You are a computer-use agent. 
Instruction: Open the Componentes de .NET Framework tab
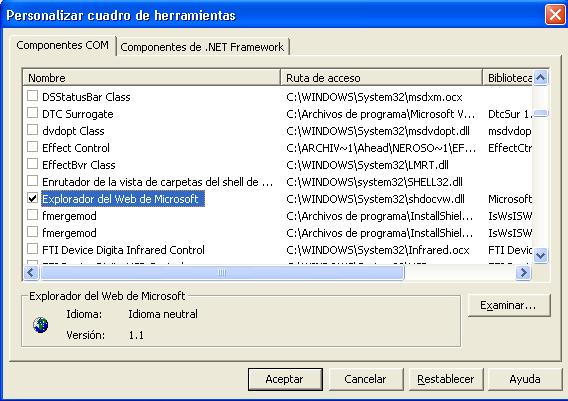[x=202, y=47]
